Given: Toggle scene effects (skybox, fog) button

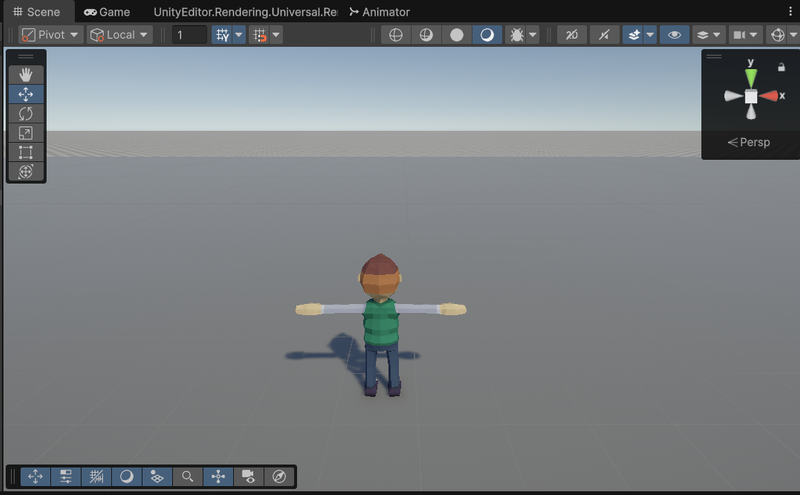Looking at the screenshot, I should 634,35.
